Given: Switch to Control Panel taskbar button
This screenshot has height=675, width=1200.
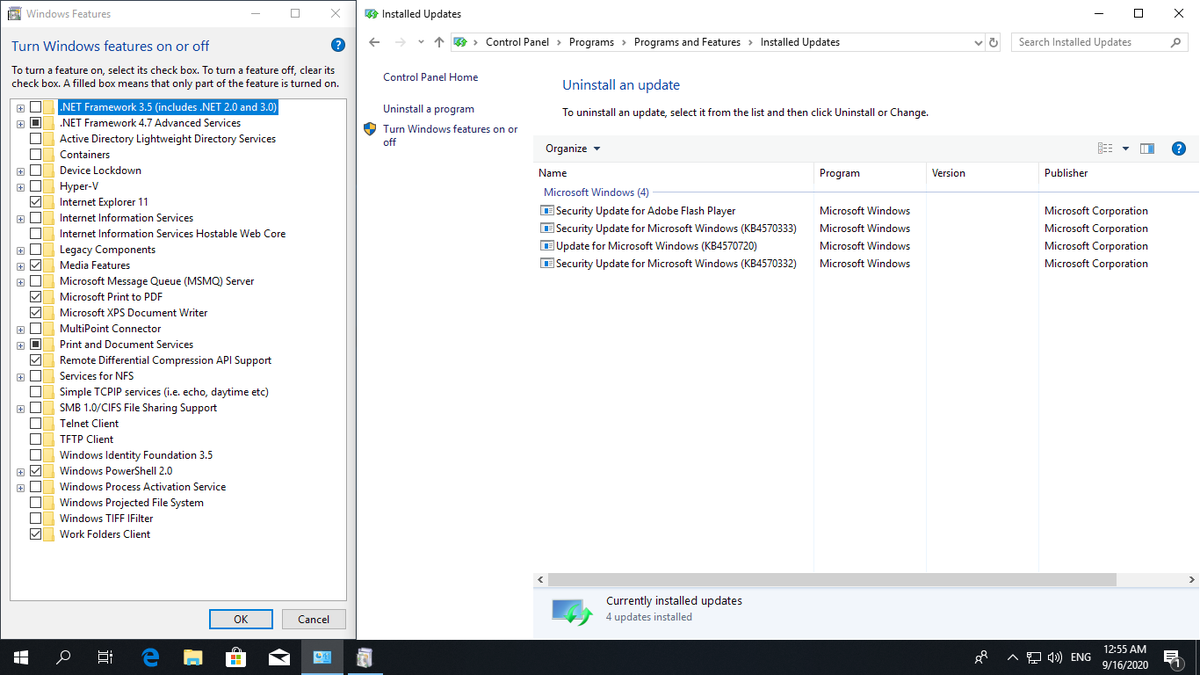Looking at the screenshot, I should [x=323, y=657].
